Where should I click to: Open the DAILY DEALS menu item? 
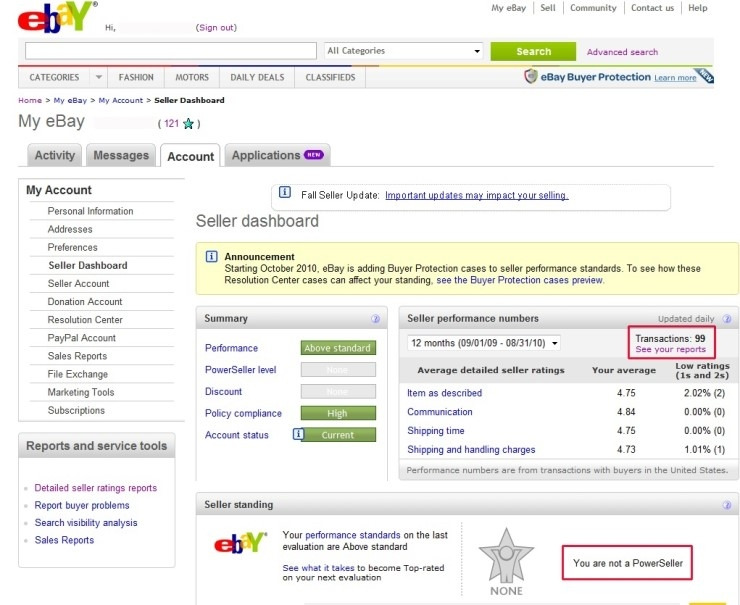coord(257,77)
